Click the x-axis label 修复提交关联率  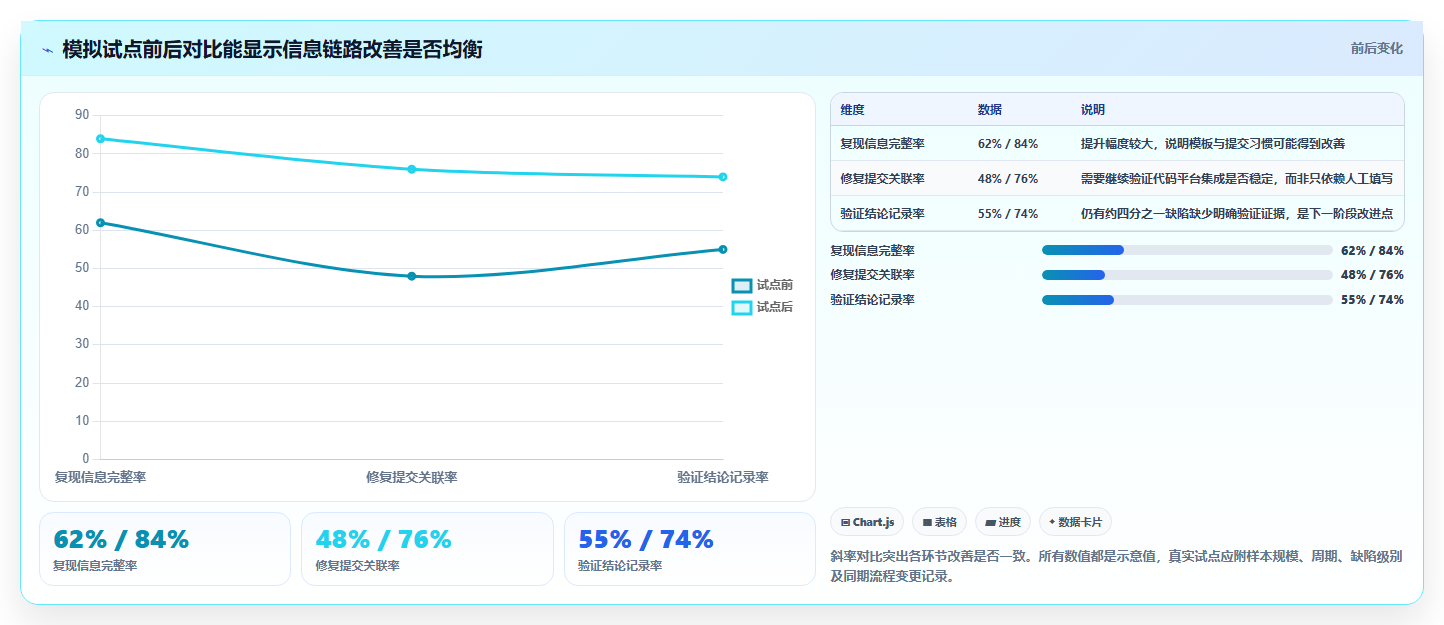[x=411, y=477]
